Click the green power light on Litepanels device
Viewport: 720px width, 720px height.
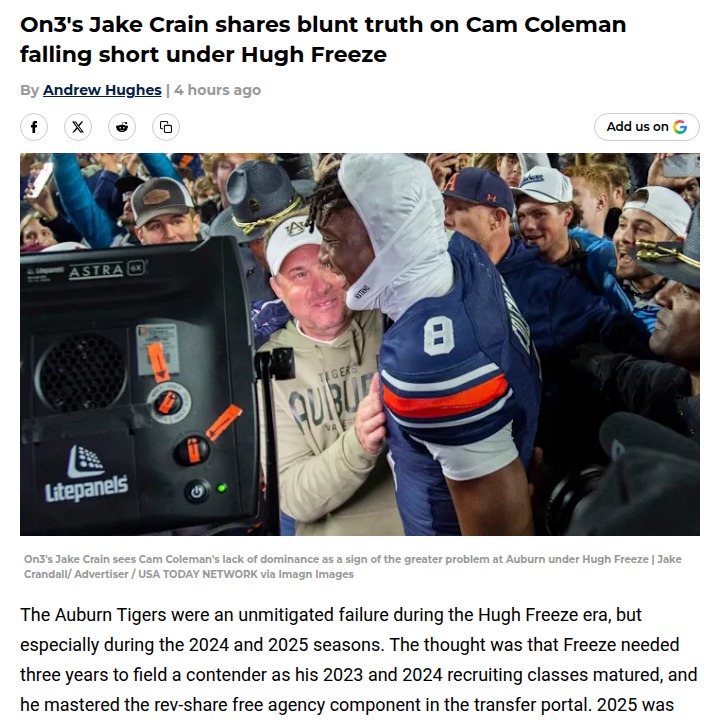[x=222, y=489]
